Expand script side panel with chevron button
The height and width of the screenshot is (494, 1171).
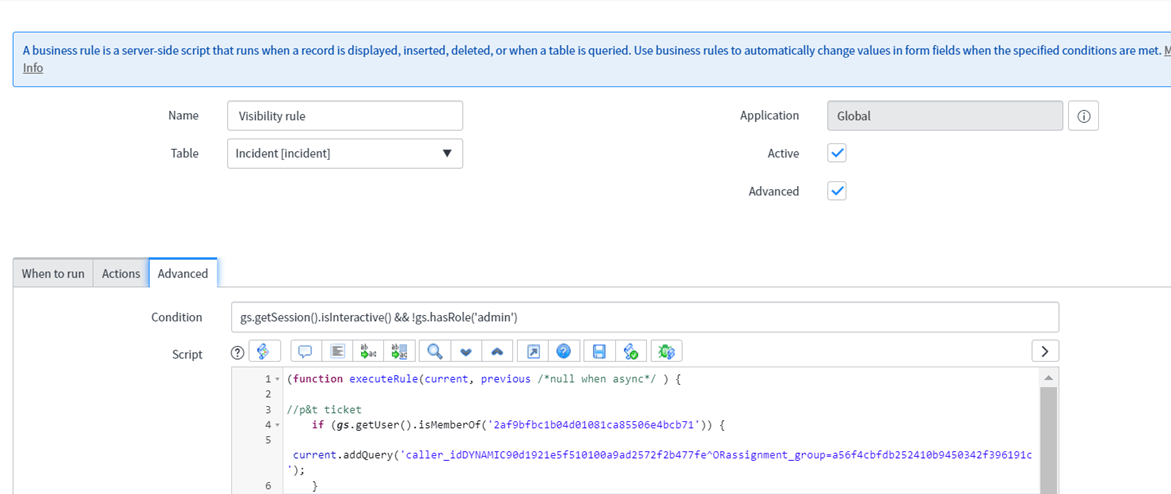[1045, 351]
